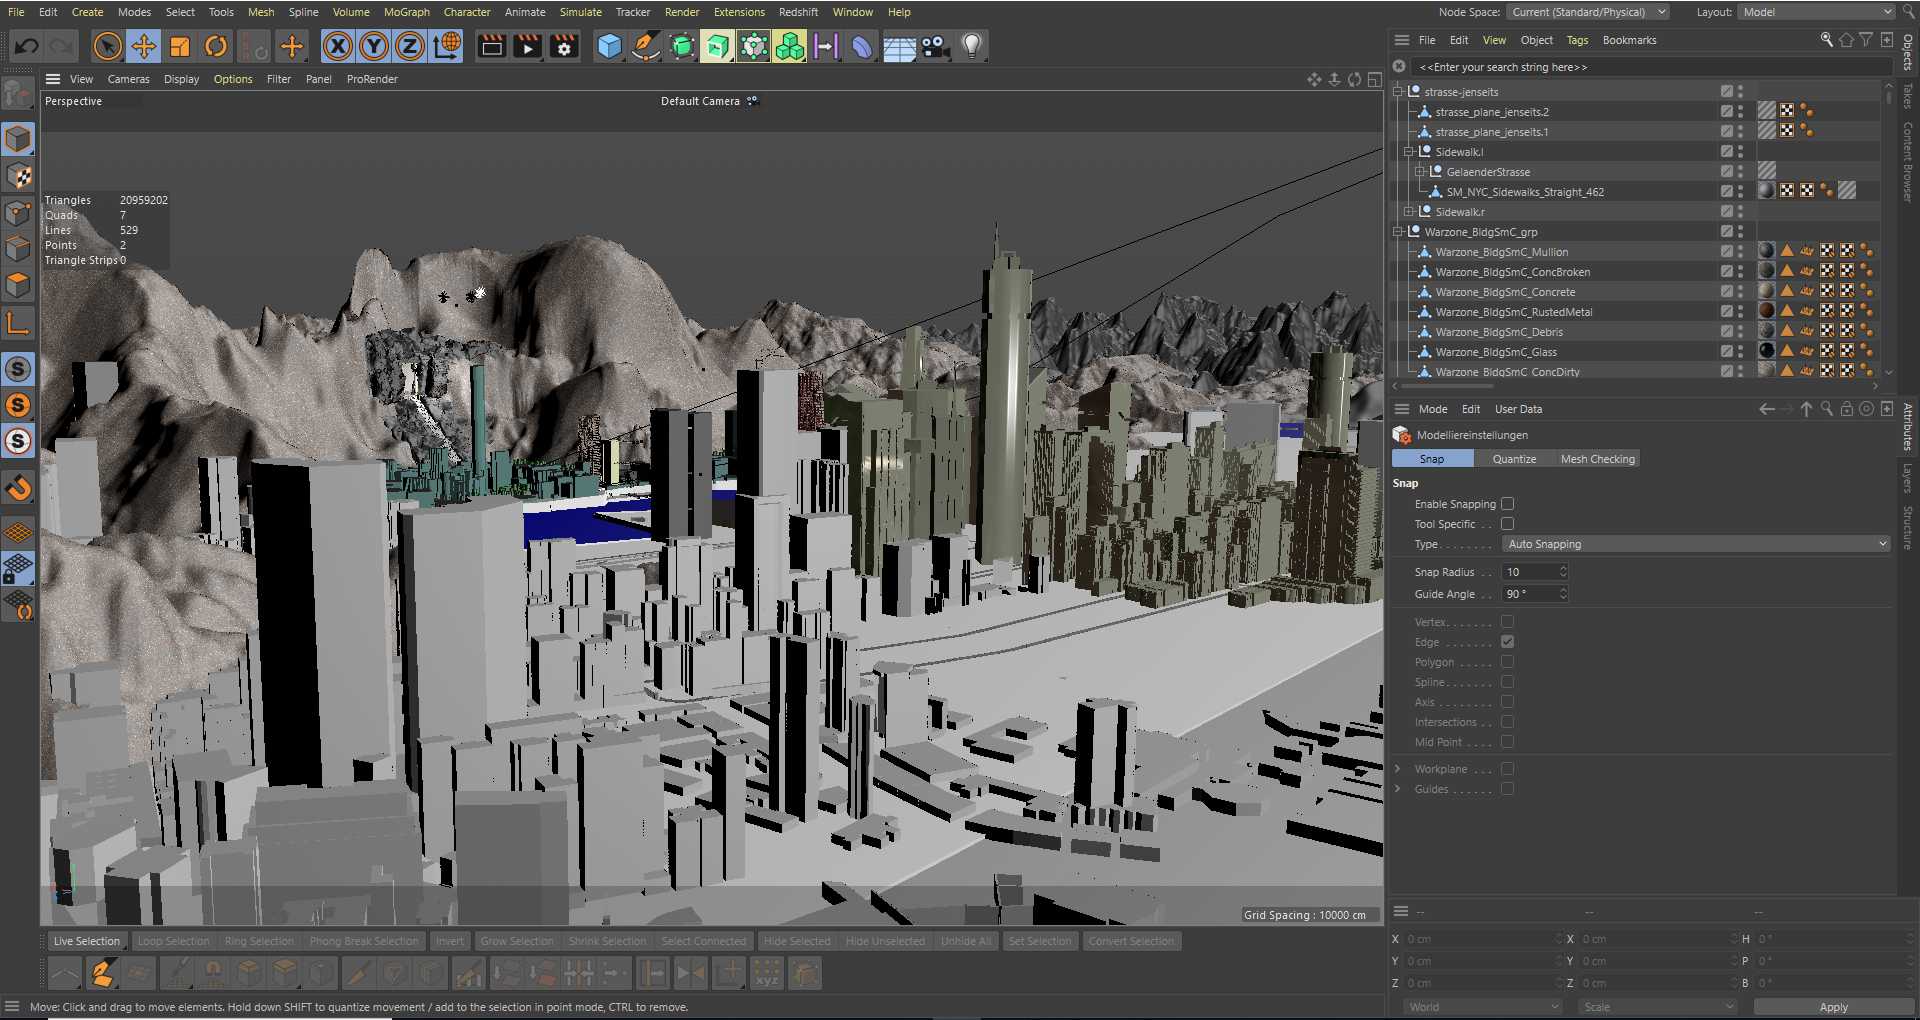Toggle the Intersections snap checkbox

pos(1507,722)
